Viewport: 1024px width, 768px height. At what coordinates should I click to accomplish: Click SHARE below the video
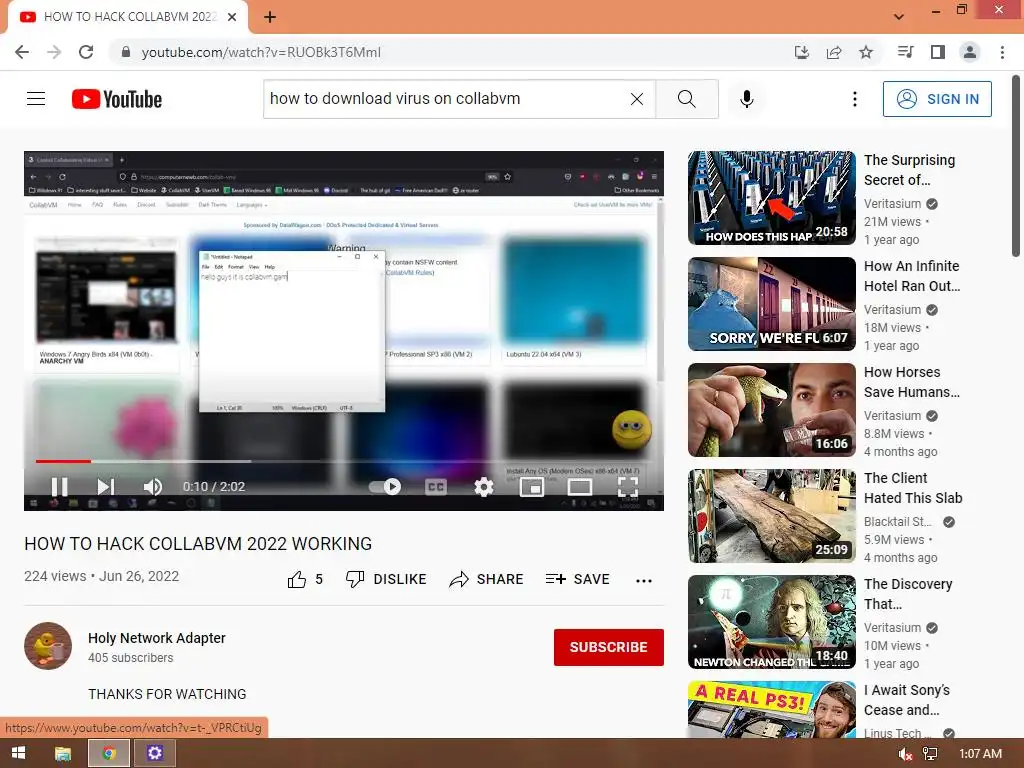pyautogui.click(x=487, y=579)
